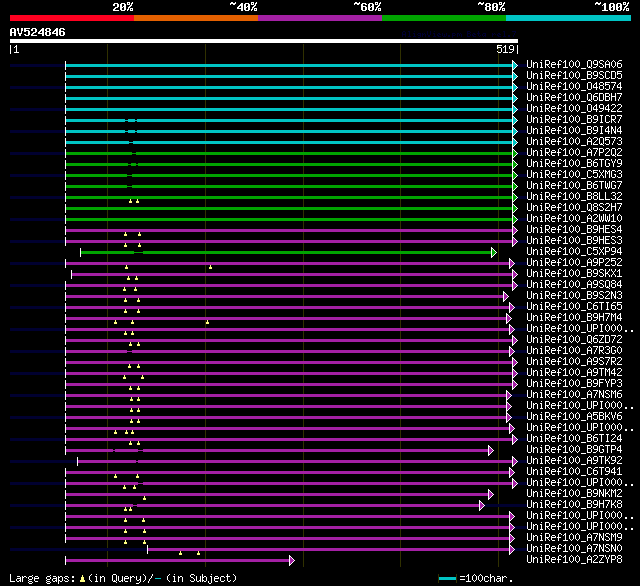
Task: Select the UniRef100_A2Q573 label
Action: [x=574, y=142]
